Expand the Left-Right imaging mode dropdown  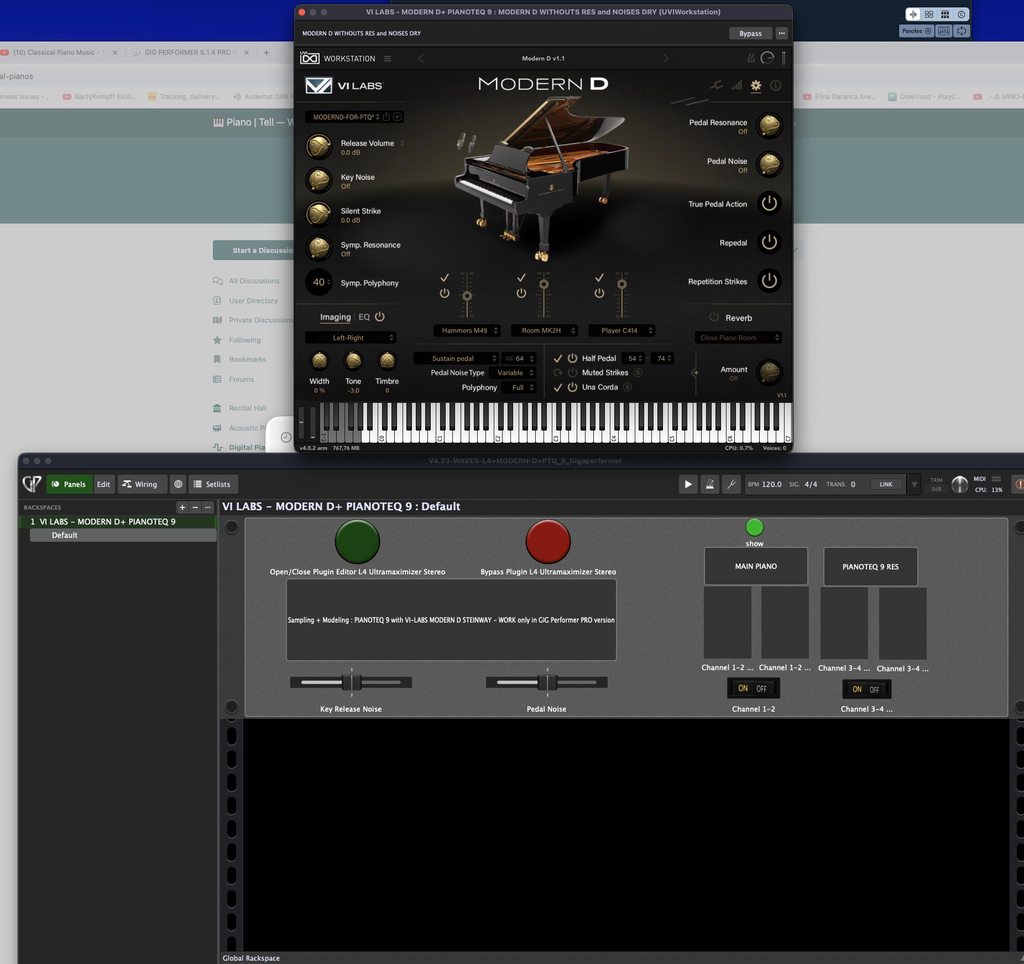tap(350, 338)
